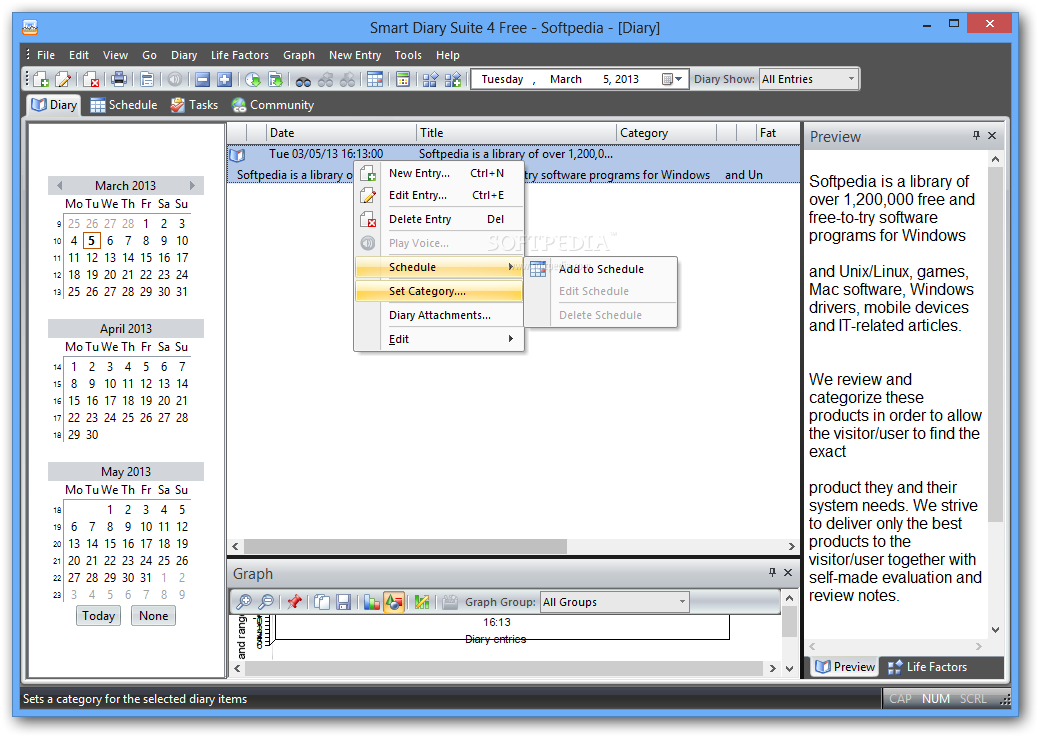Click the add life factor icon with plus

point(453,80)
